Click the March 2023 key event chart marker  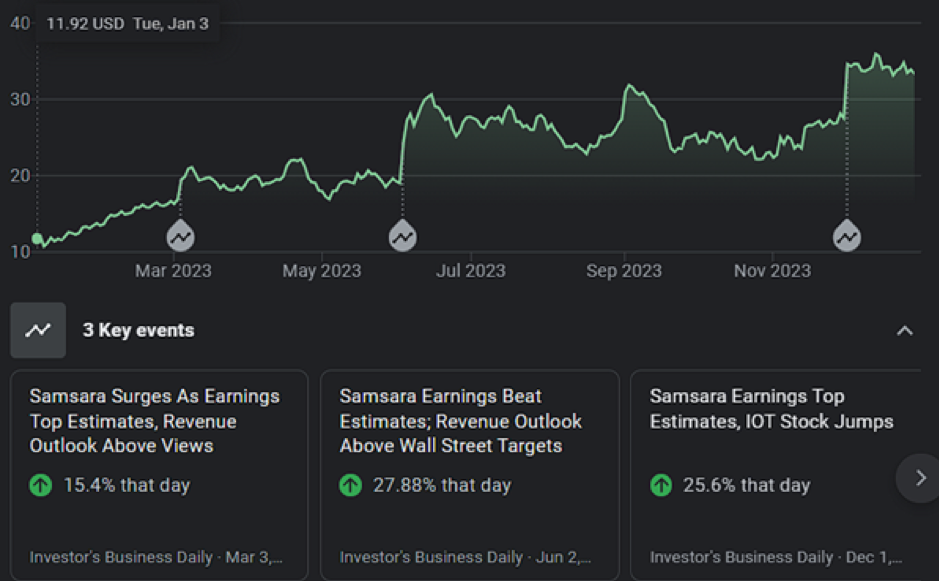(180, 236)
